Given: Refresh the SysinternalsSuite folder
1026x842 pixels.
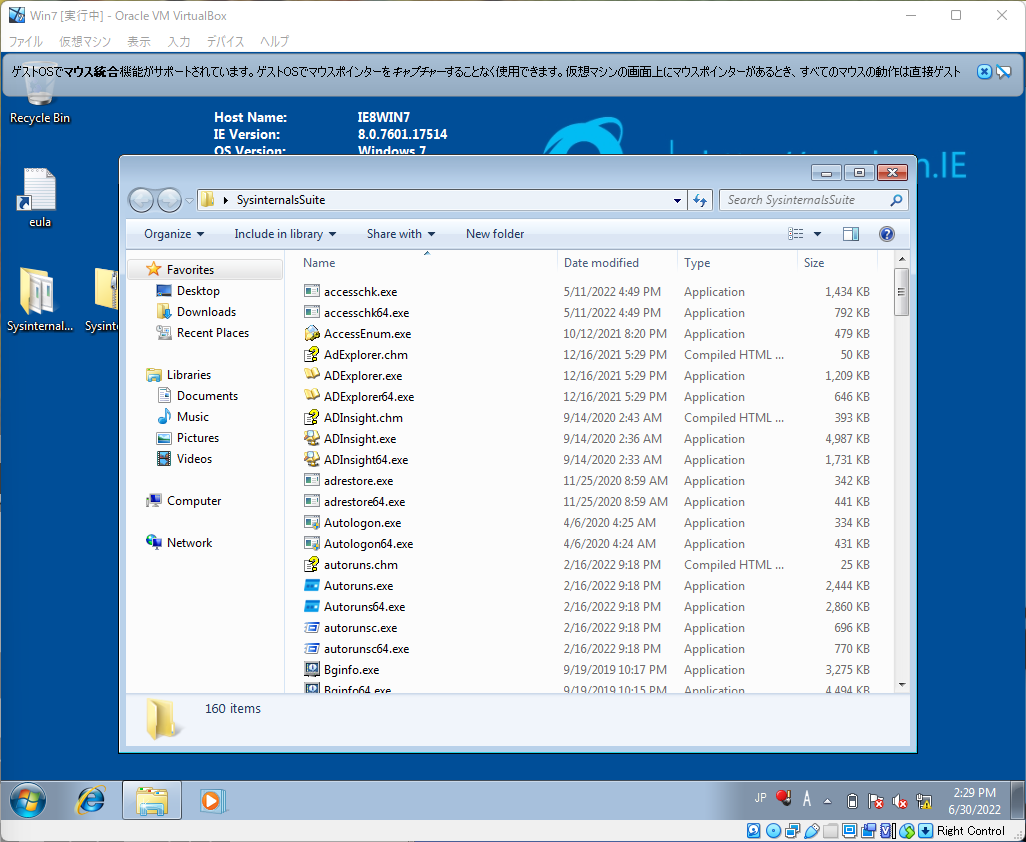Looking at the screenshot, I should [699, 200].
